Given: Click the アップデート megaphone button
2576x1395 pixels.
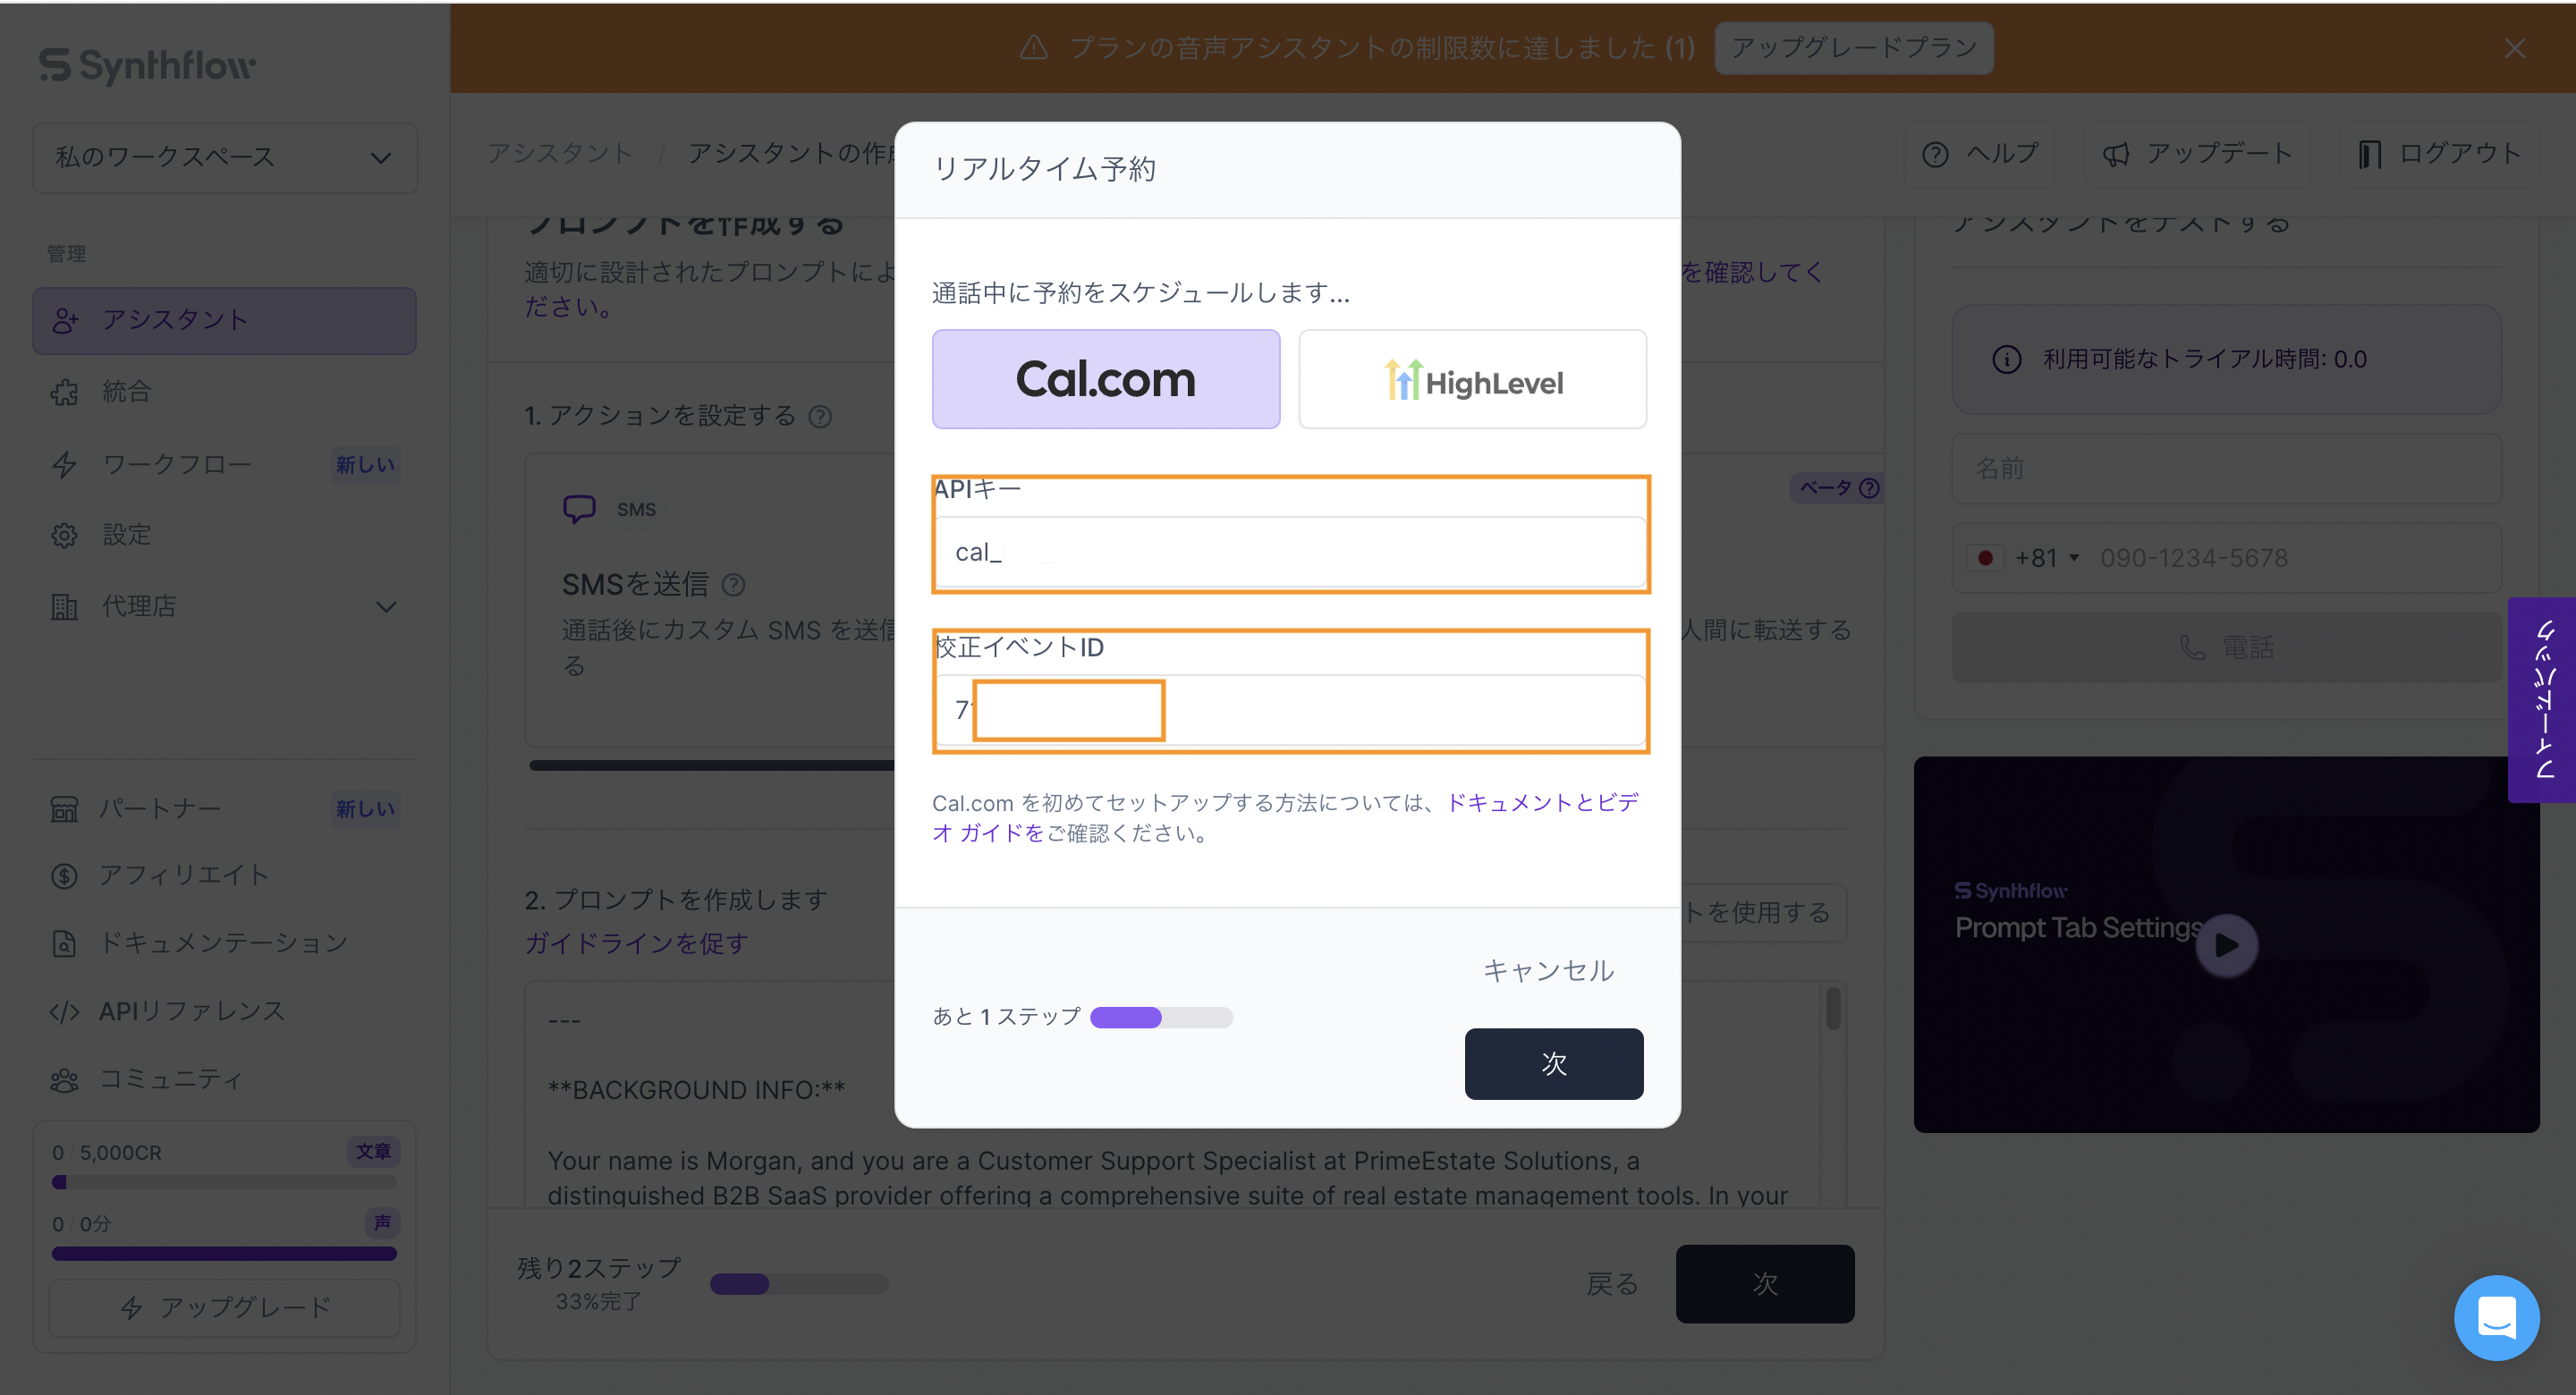Looking at the screenshot, I should (x=2197, y=154).
